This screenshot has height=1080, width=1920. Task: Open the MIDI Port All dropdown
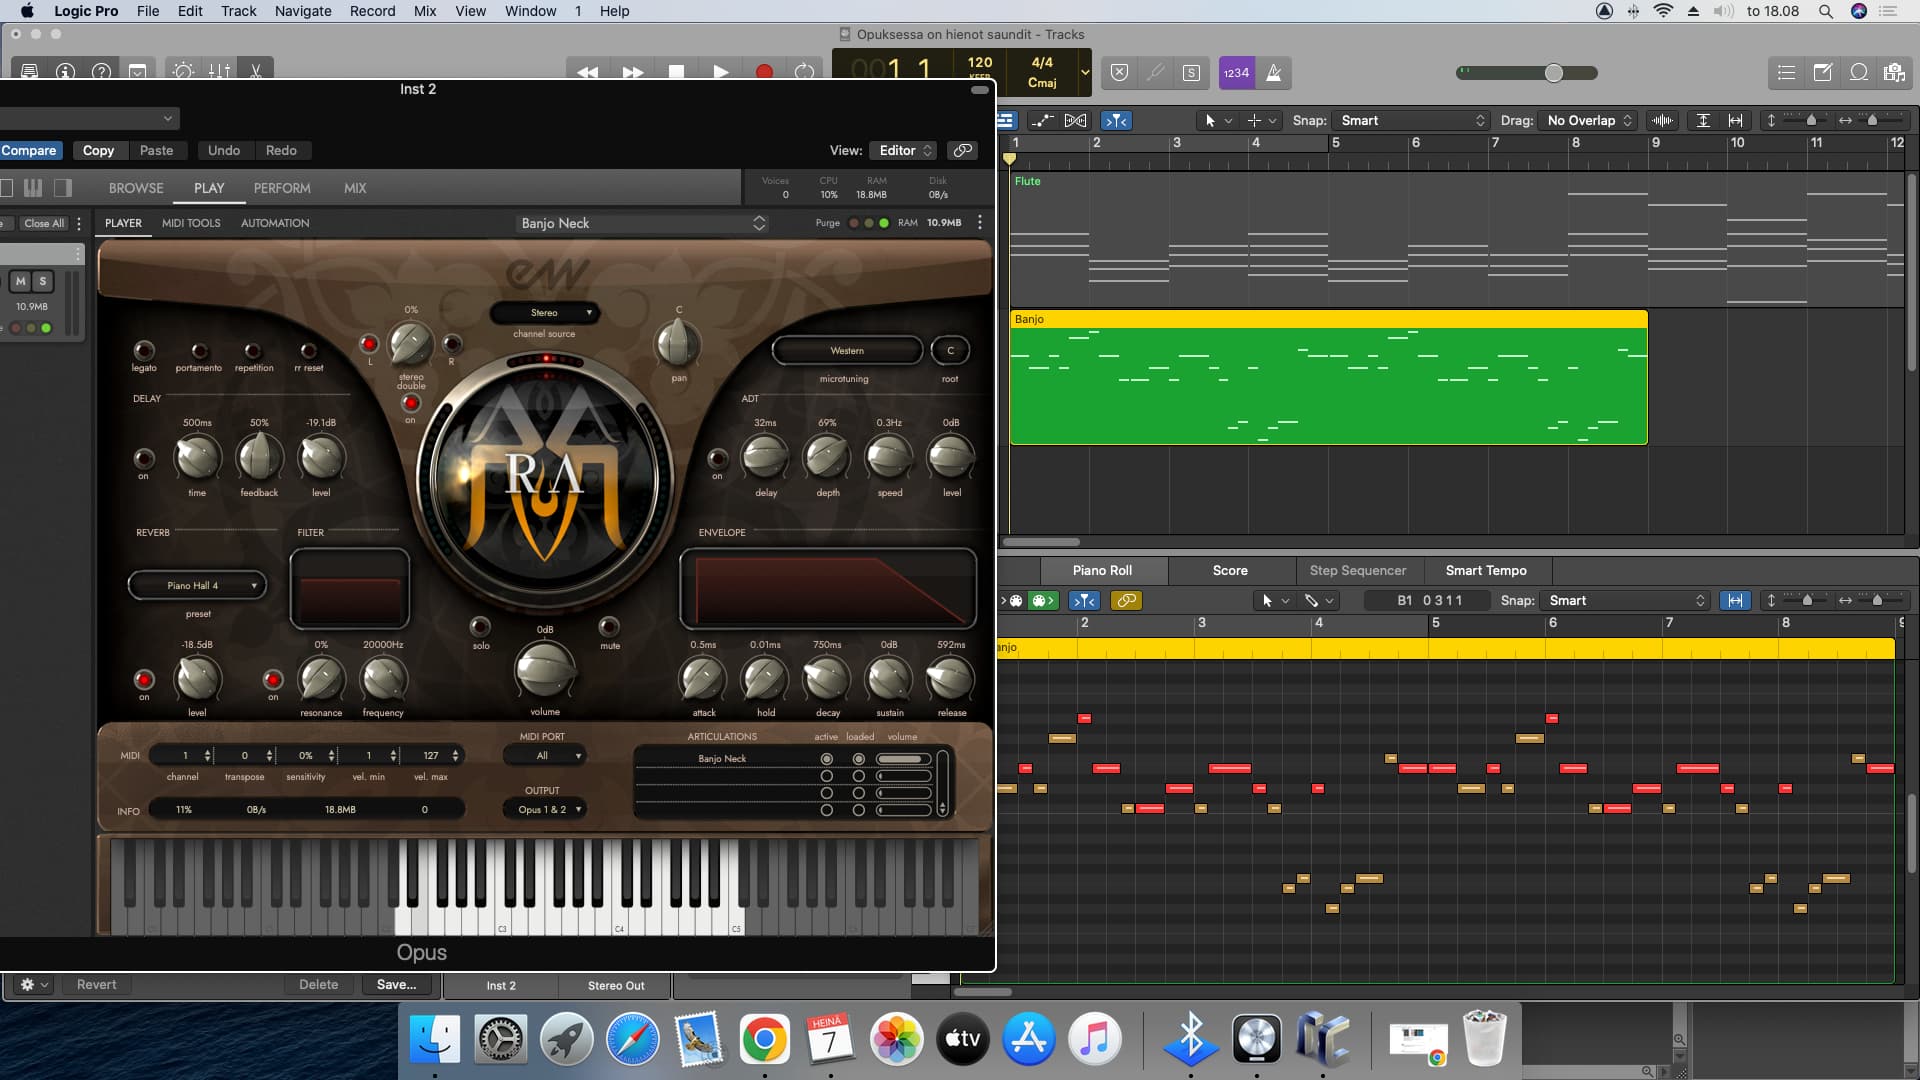544,756
